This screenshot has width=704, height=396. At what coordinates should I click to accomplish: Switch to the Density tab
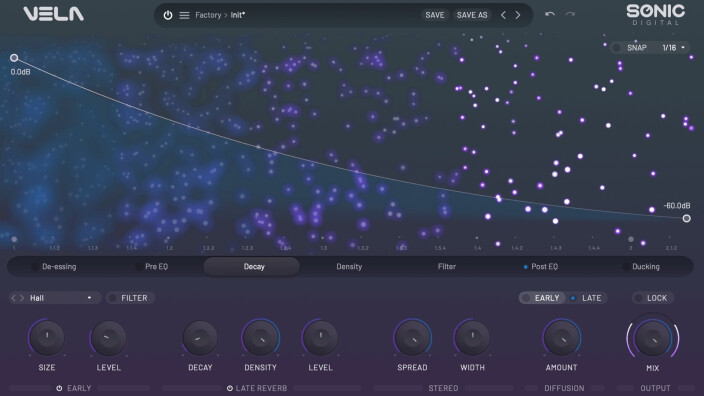349,267
